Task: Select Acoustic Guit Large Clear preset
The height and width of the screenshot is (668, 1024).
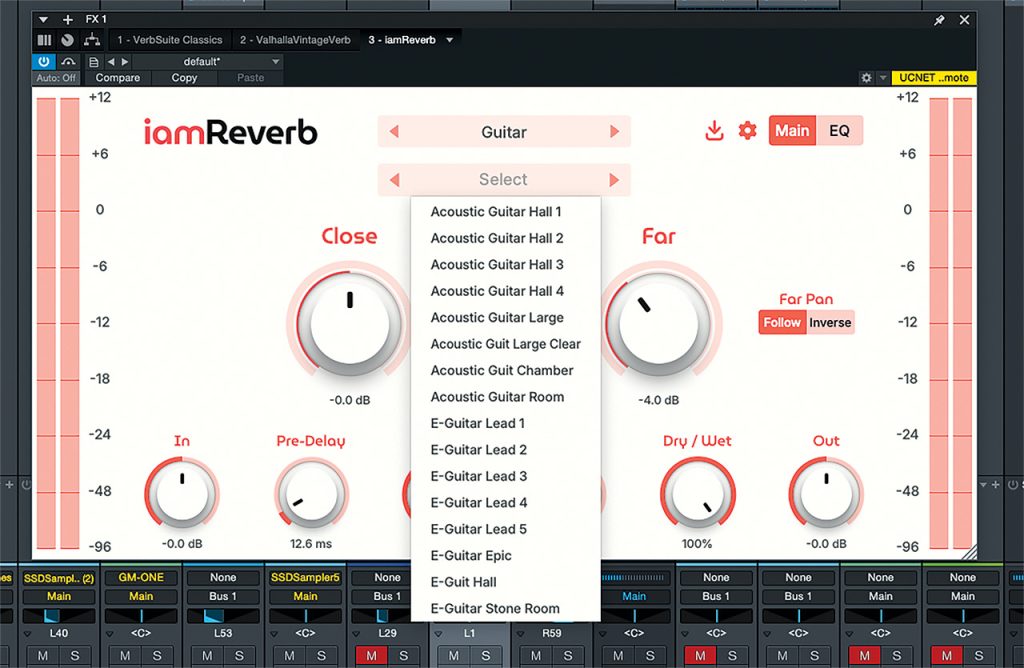Action: click(505, 344)
